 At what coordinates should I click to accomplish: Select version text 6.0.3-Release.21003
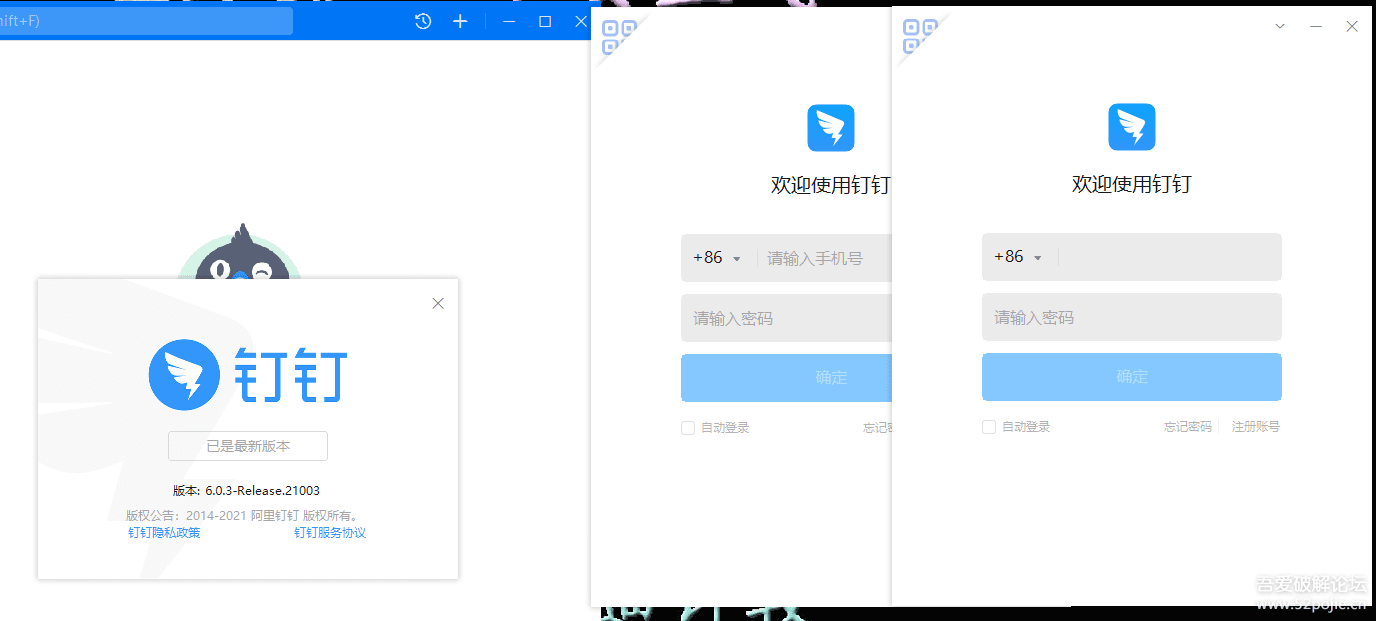(x=263, y=491)
